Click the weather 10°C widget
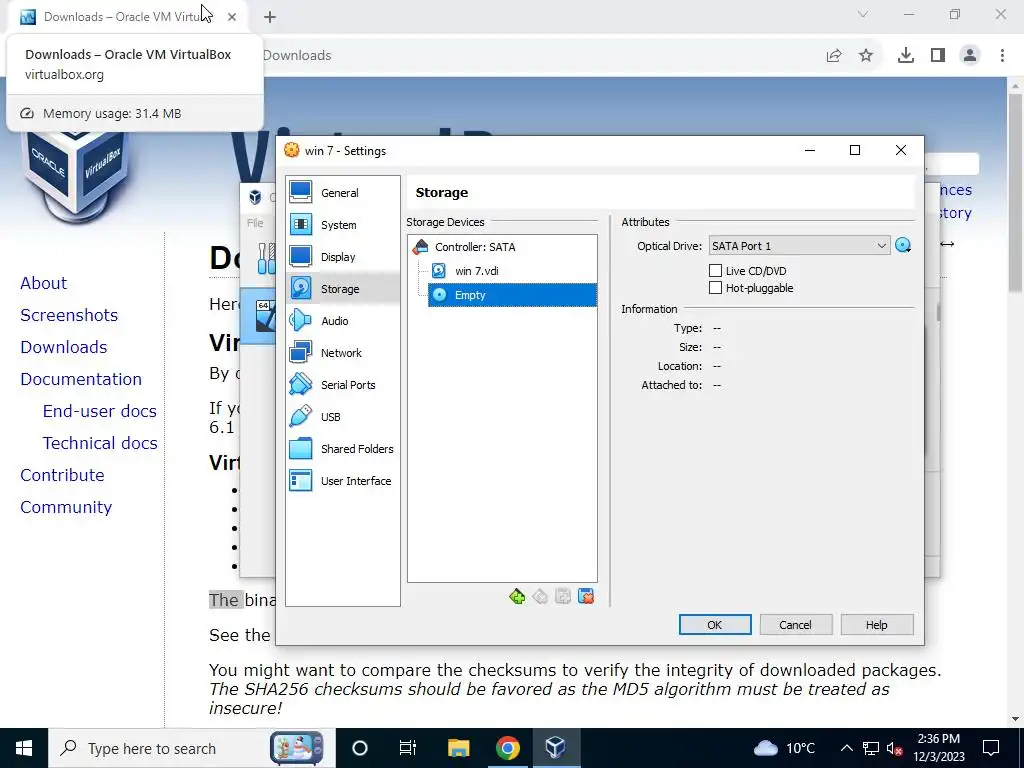The height and width of the screenshot is (768, 1024). 786,748
